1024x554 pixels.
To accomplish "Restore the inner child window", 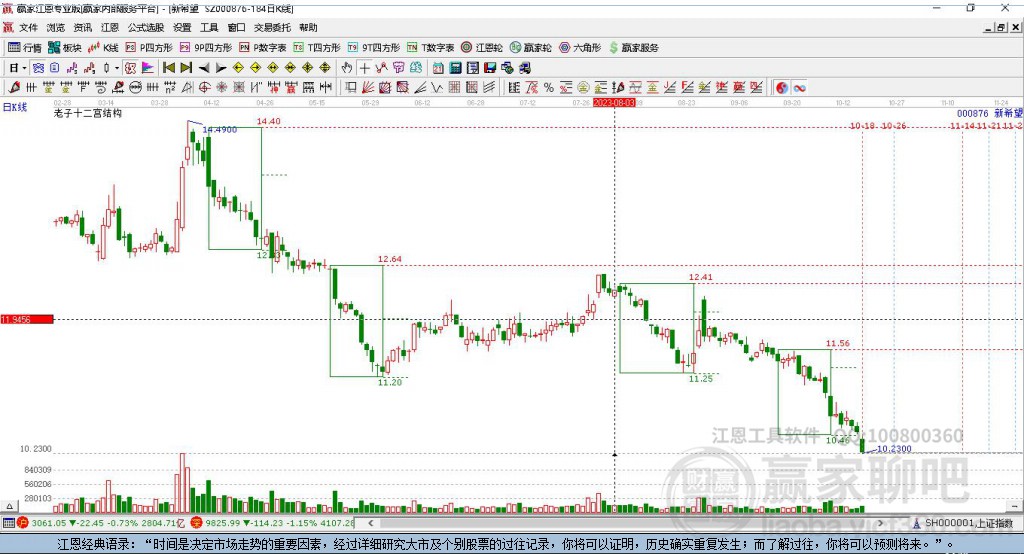I will click(1001, 27).
